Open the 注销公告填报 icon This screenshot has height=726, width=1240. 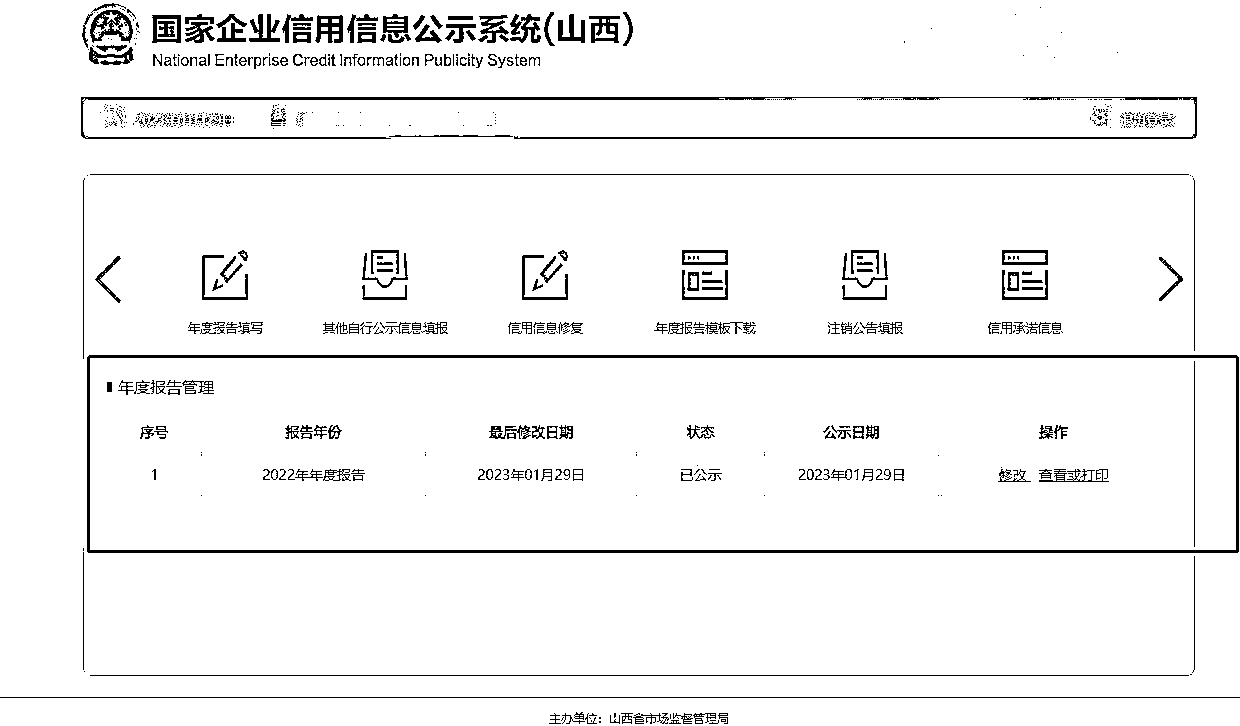coord(865,275)
